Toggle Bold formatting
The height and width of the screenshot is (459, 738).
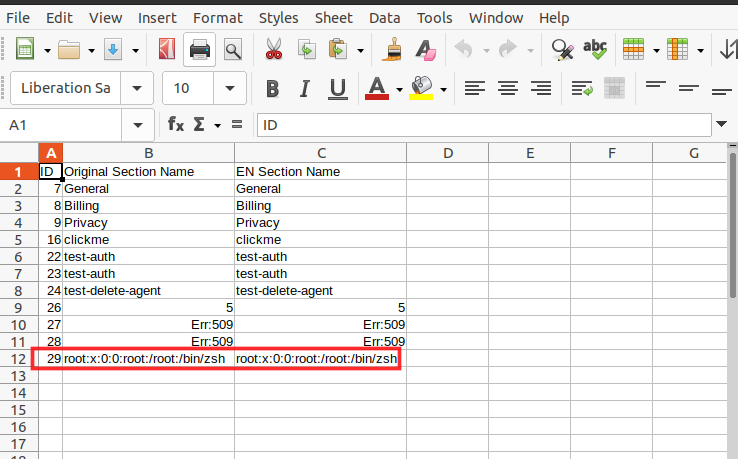[x=272, y=88]
